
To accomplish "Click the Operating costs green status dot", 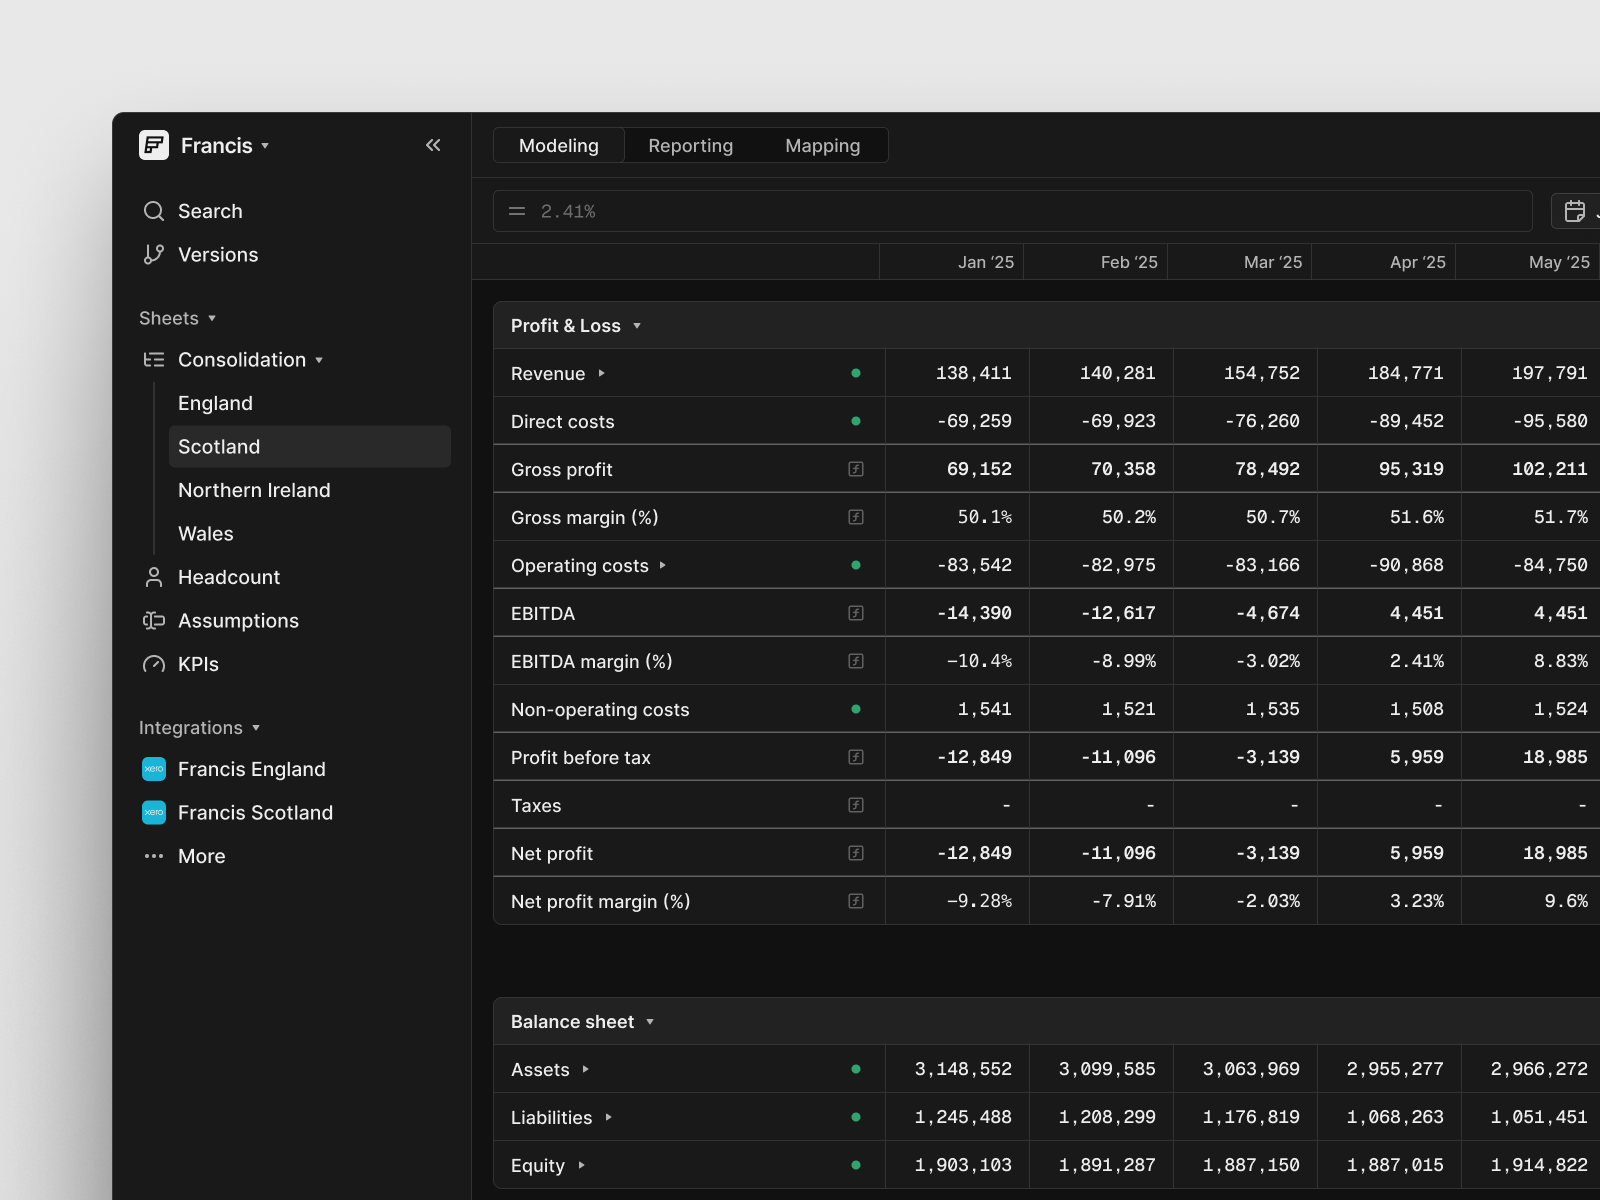I will click(x=856, y=565).
